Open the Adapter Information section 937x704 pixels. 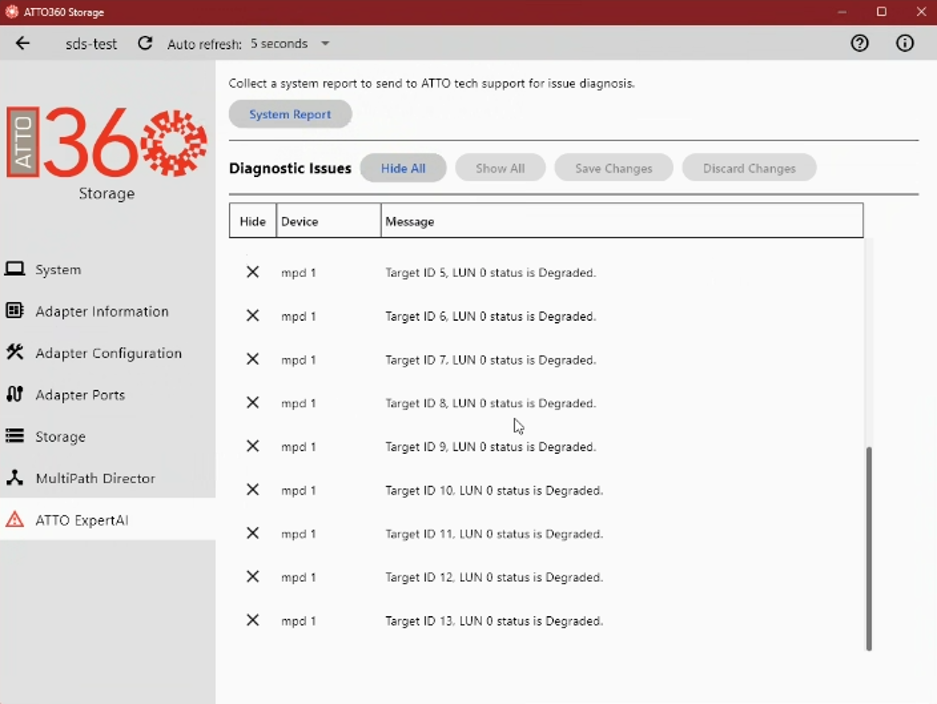click(108, 311)
